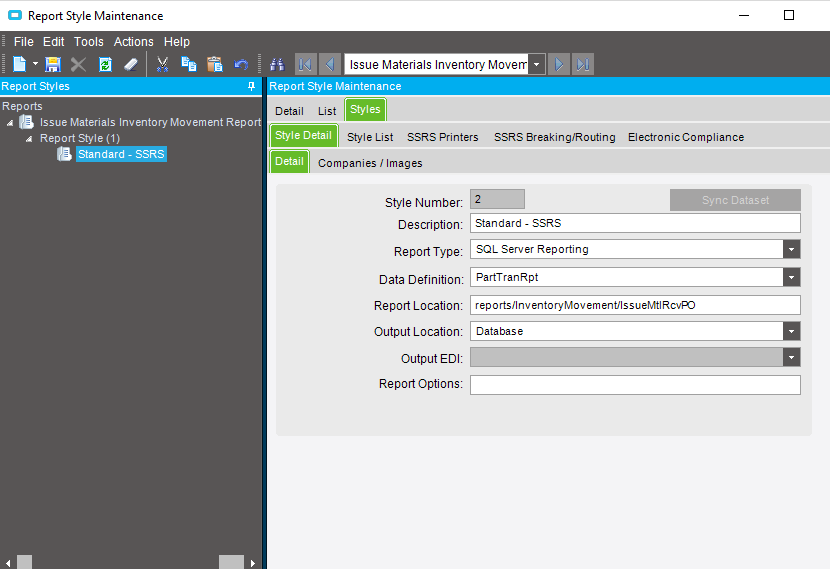Pin the Report Styles panel
This screenshot has height=569, width=830.
tap(252, 87)
